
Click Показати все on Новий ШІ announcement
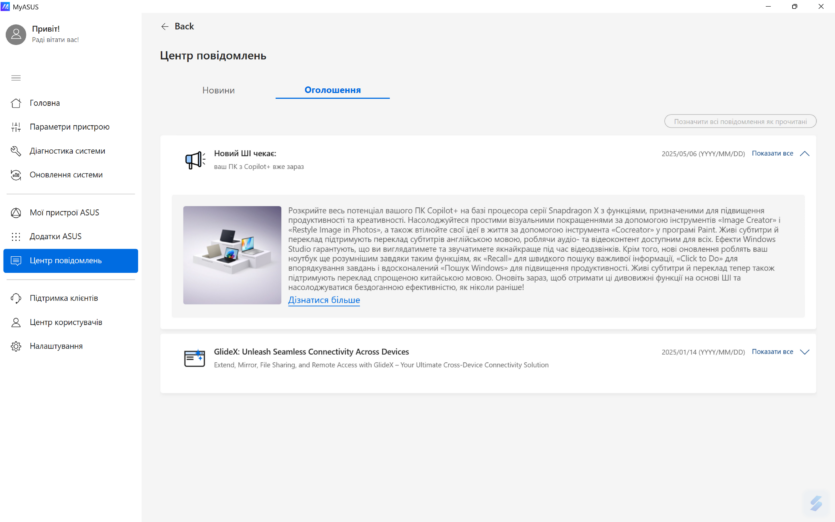[772, 153]
